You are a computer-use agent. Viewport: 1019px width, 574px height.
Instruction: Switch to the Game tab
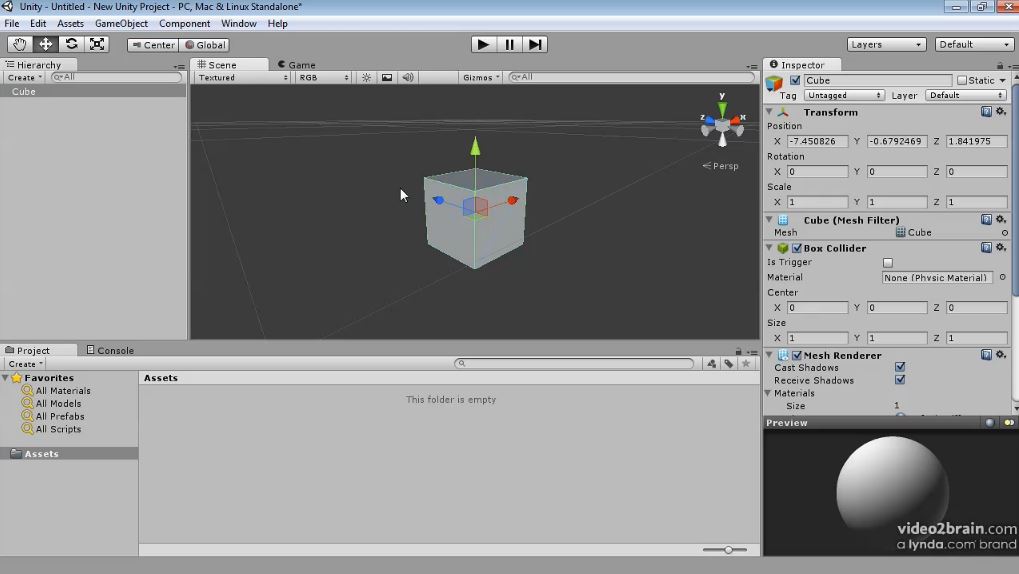coord(296,65)
